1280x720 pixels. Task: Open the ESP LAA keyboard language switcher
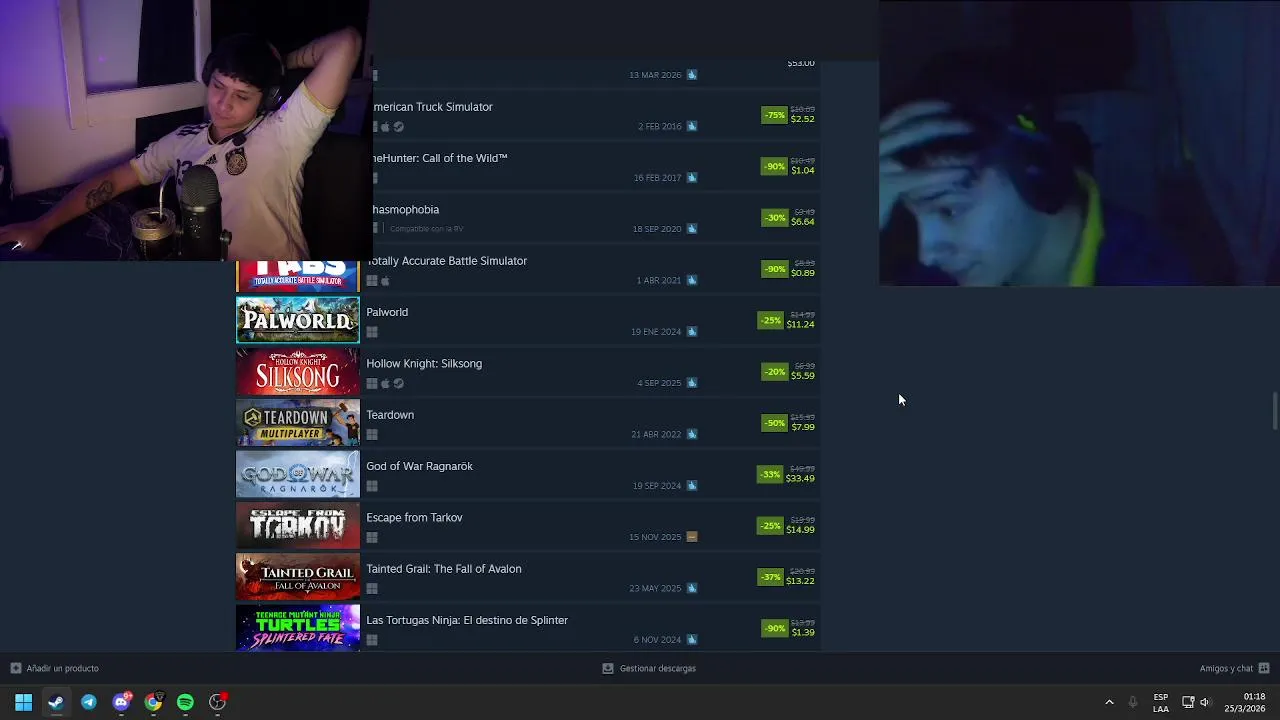(x=1160, y=703)
